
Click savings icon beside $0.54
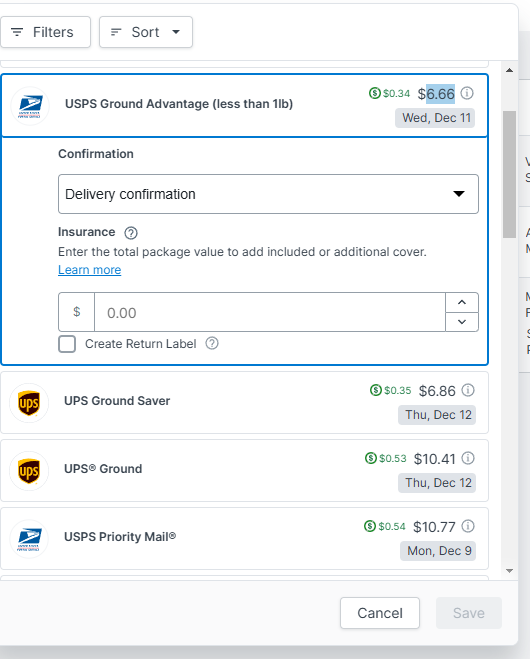pos(370,526)
